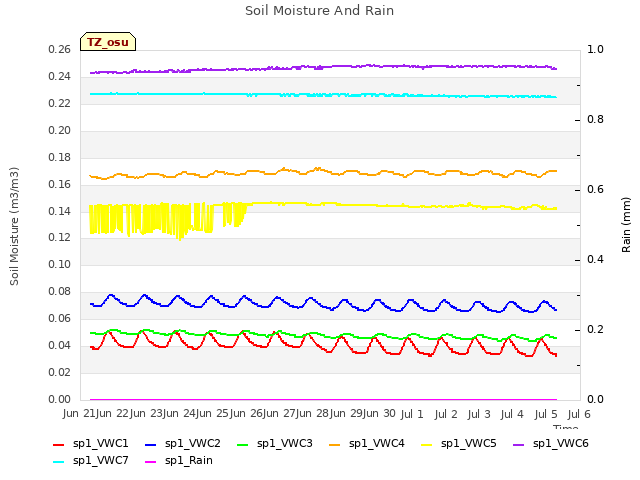Viewport: 640px width, 480px height.
Task: Click the chart title Soil Moisture And Rain
Action: coord(320,11)
